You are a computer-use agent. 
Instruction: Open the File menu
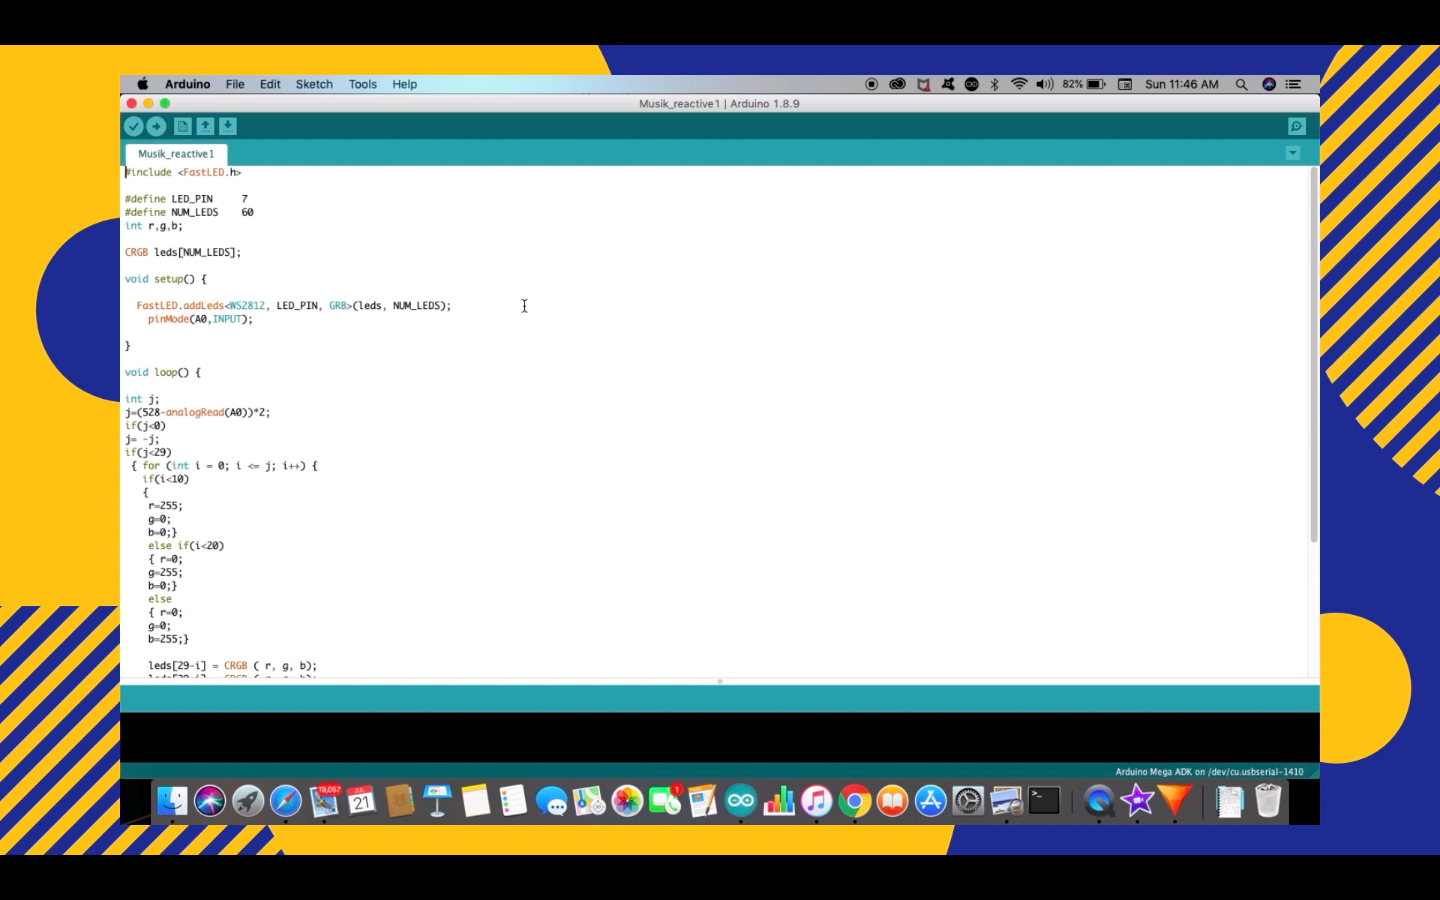coord(235,84)
